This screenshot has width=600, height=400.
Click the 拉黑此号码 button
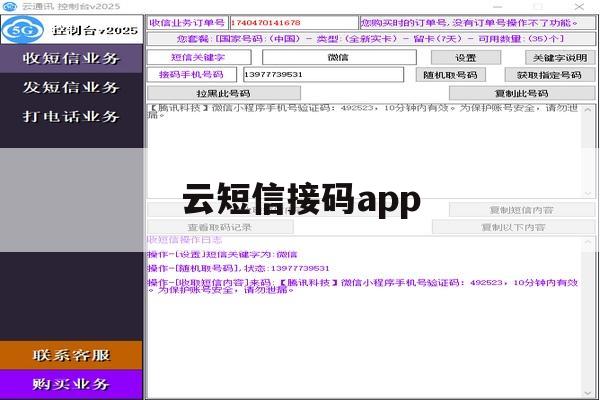coord(224,93)
